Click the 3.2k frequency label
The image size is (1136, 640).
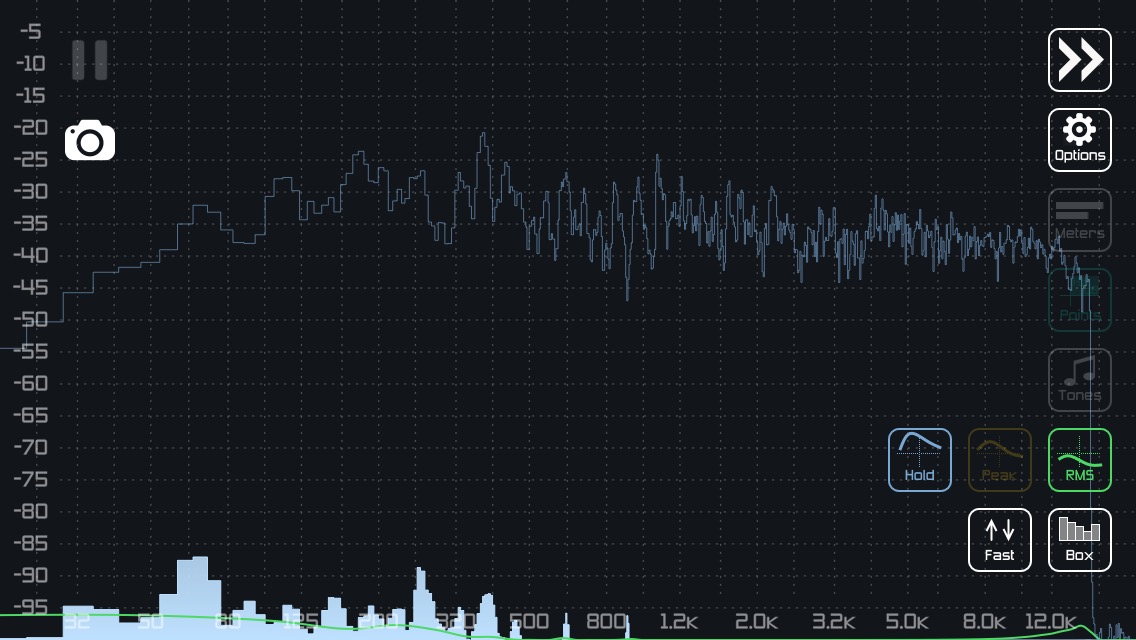(833, 622)
